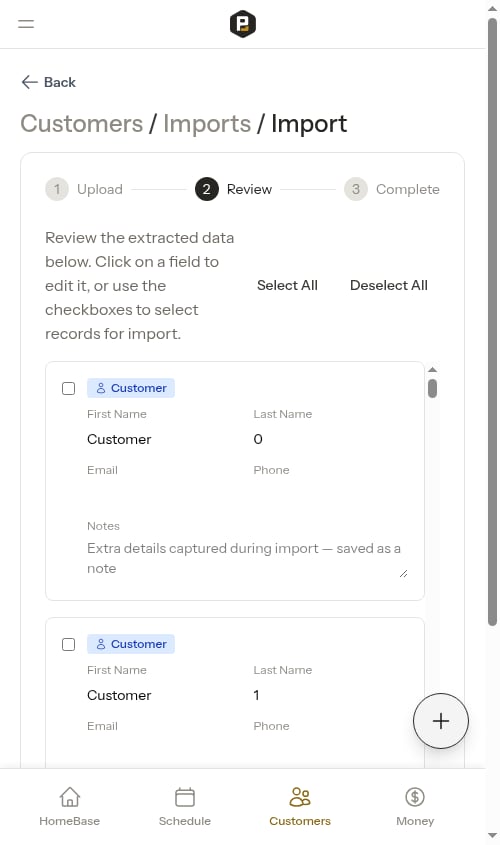Click the records list scrollbar thumb

432,389
